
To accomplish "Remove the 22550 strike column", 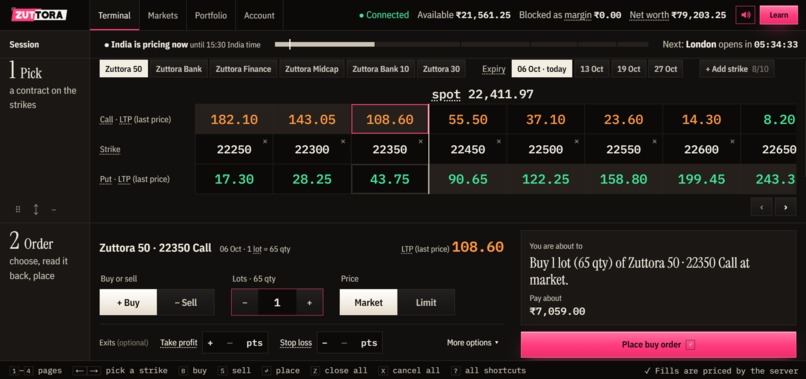I will 654,141.
